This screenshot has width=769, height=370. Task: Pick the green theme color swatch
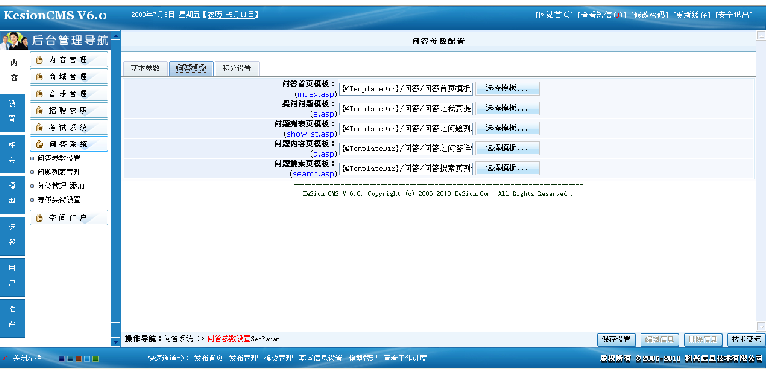coord(95,359)
